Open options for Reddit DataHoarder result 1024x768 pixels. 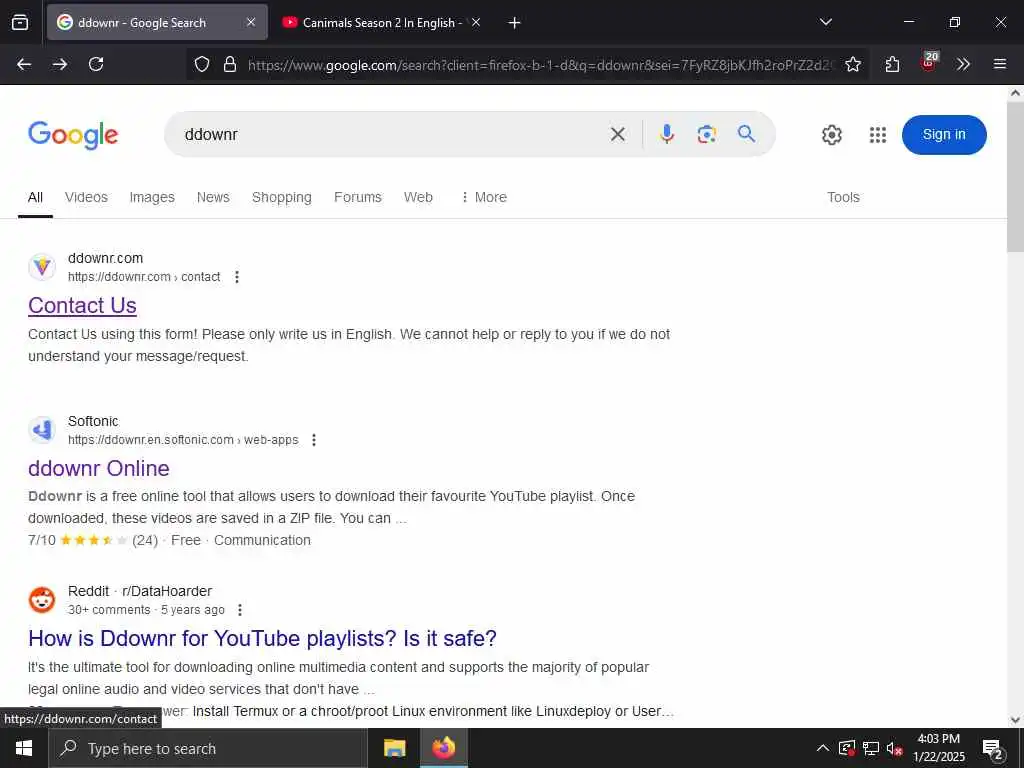[x=240, y=610]
